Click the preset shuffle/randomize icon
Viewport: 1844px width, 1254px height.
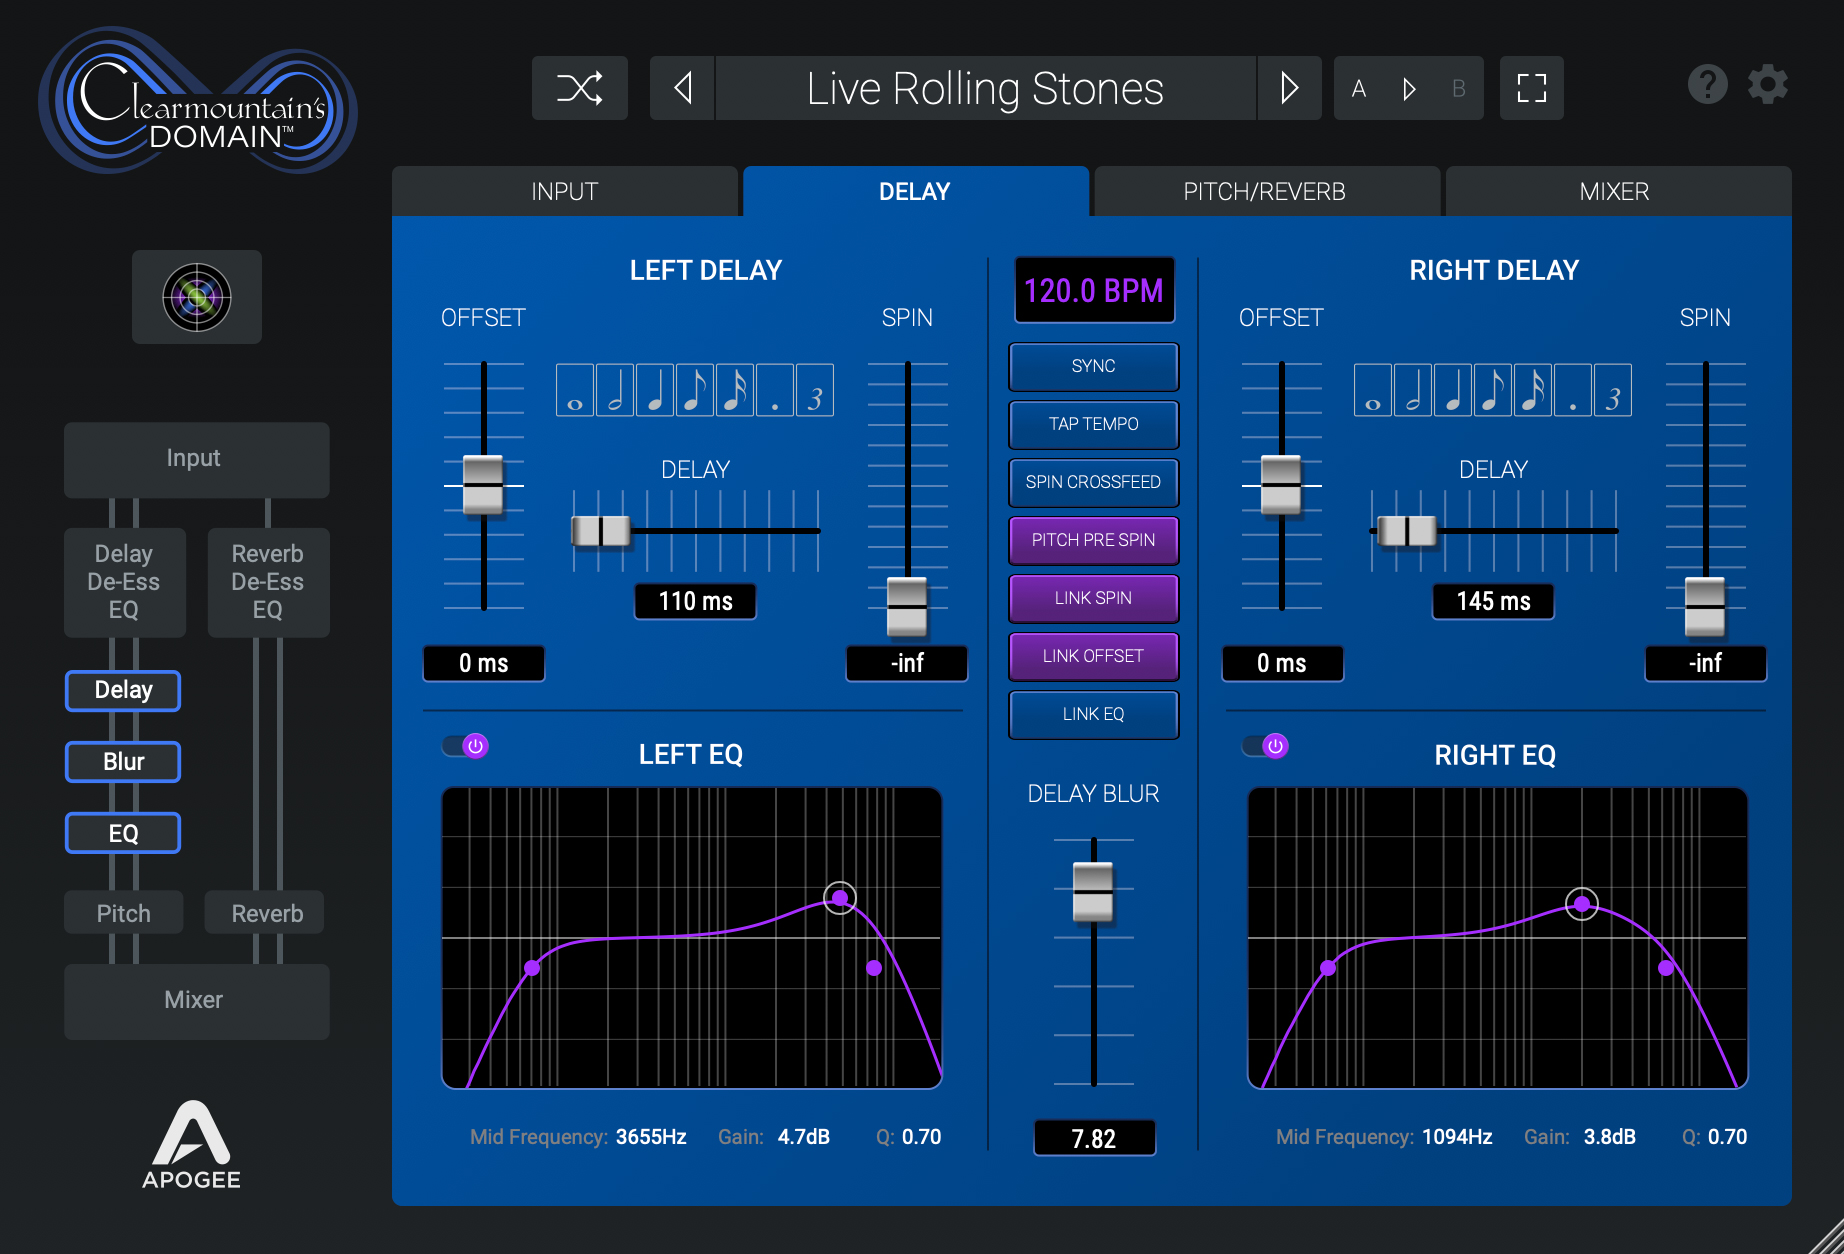[579, 88]
